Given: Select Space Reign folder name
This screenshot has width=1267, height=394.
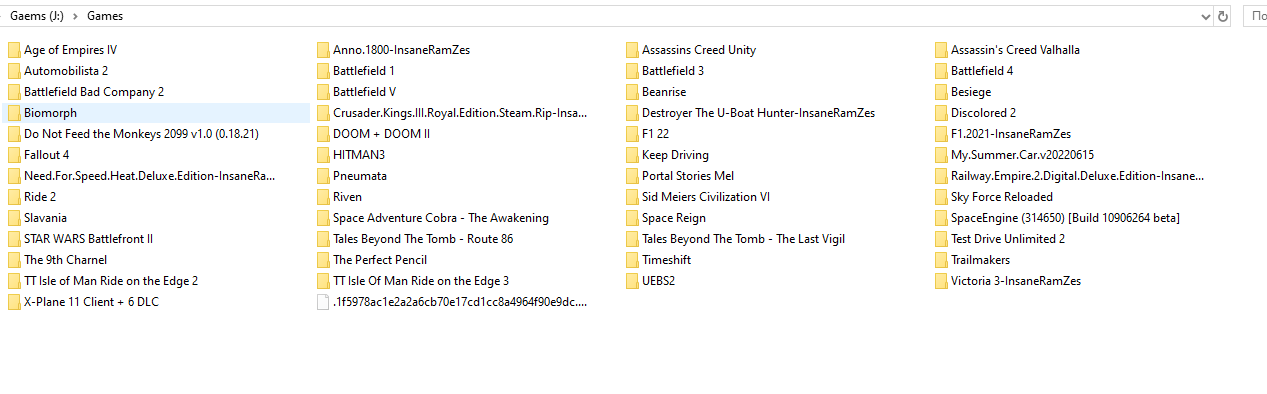Looking at the screenshot, I should [674, 218].
